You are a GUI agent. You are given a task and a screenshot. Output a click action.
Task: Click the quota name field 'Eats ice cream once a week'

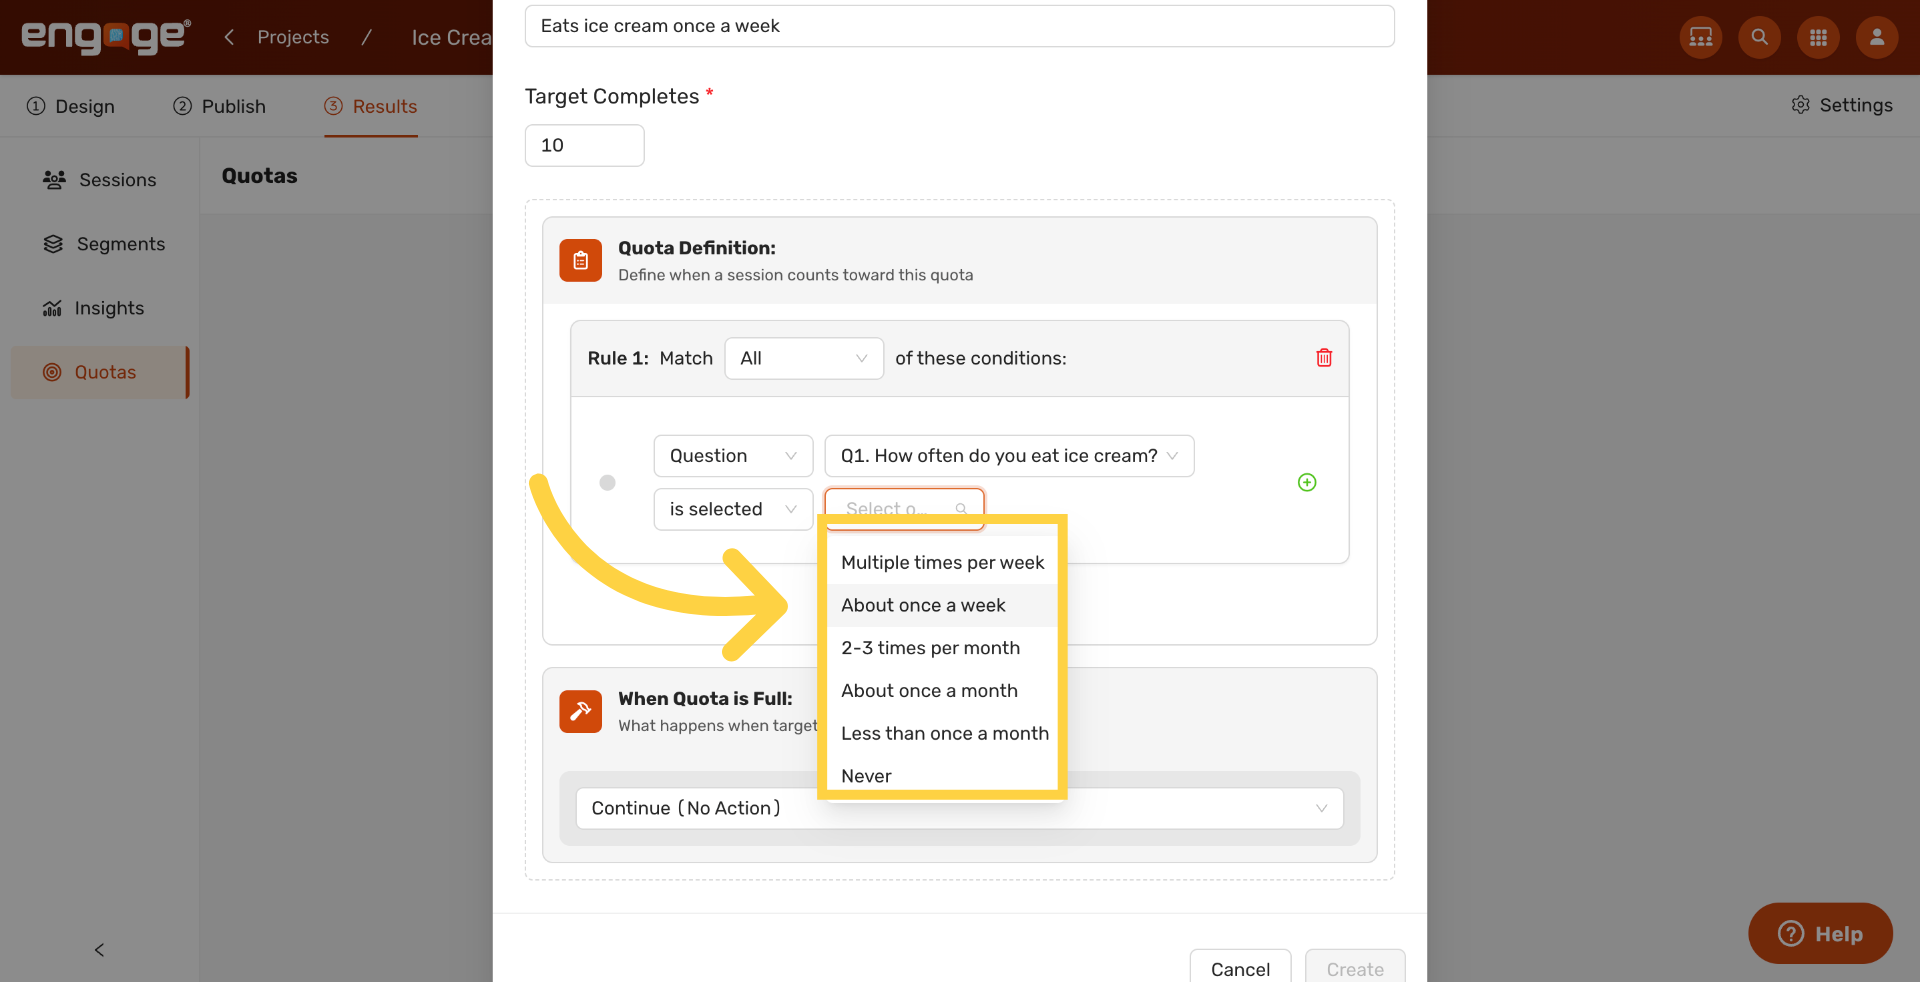pyautogui.click(x=960, y=26)
